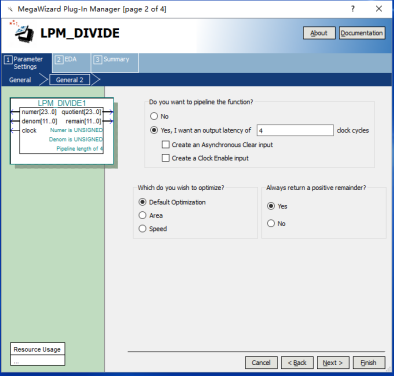Click the clock port label
395x376 pixels.
click(29, 130)
